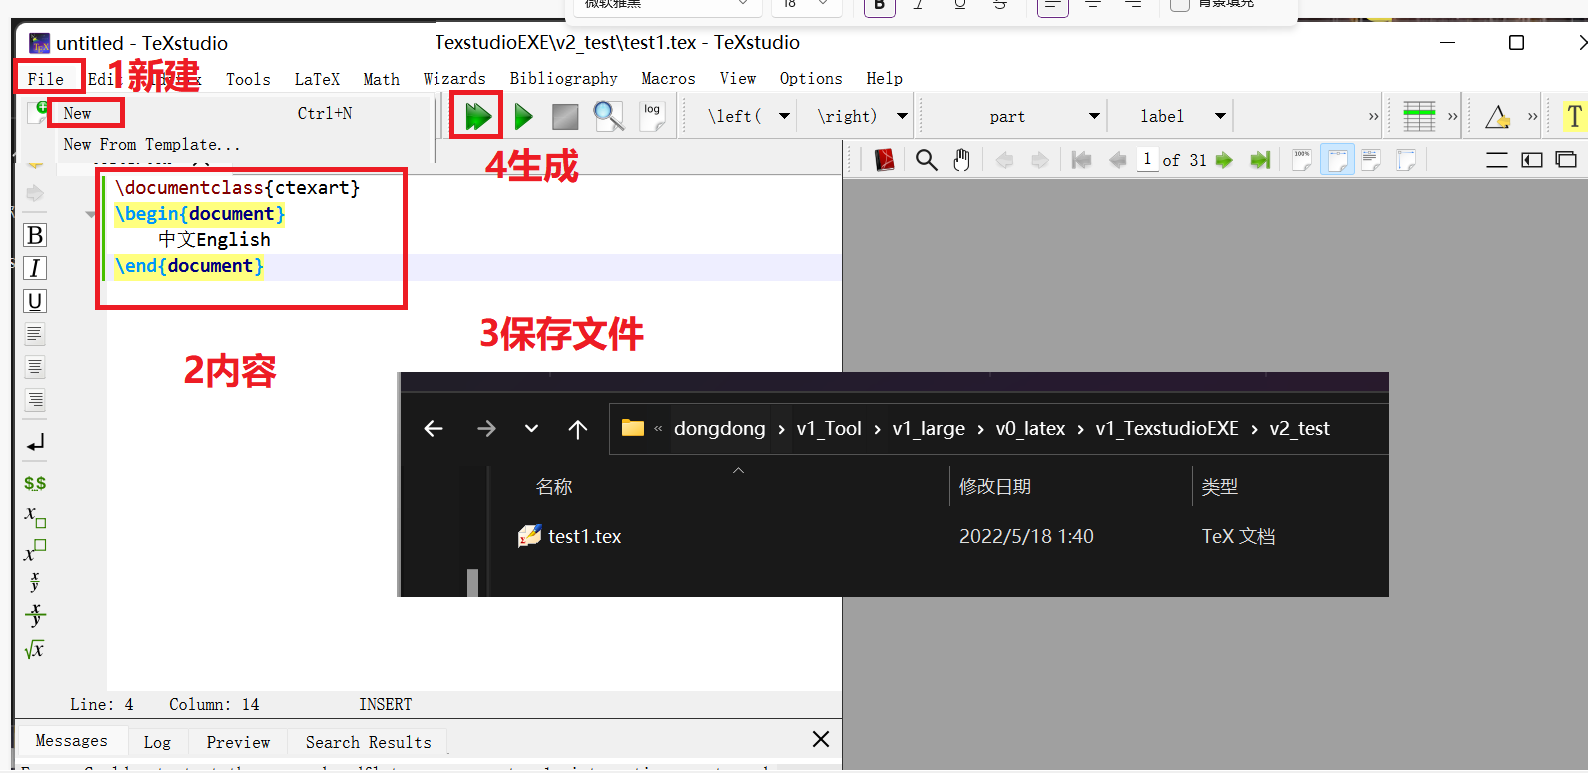Viewport: 1588px width, 773px height.
Task: Open the Wizards menu
Action: (x=454, y=79)
